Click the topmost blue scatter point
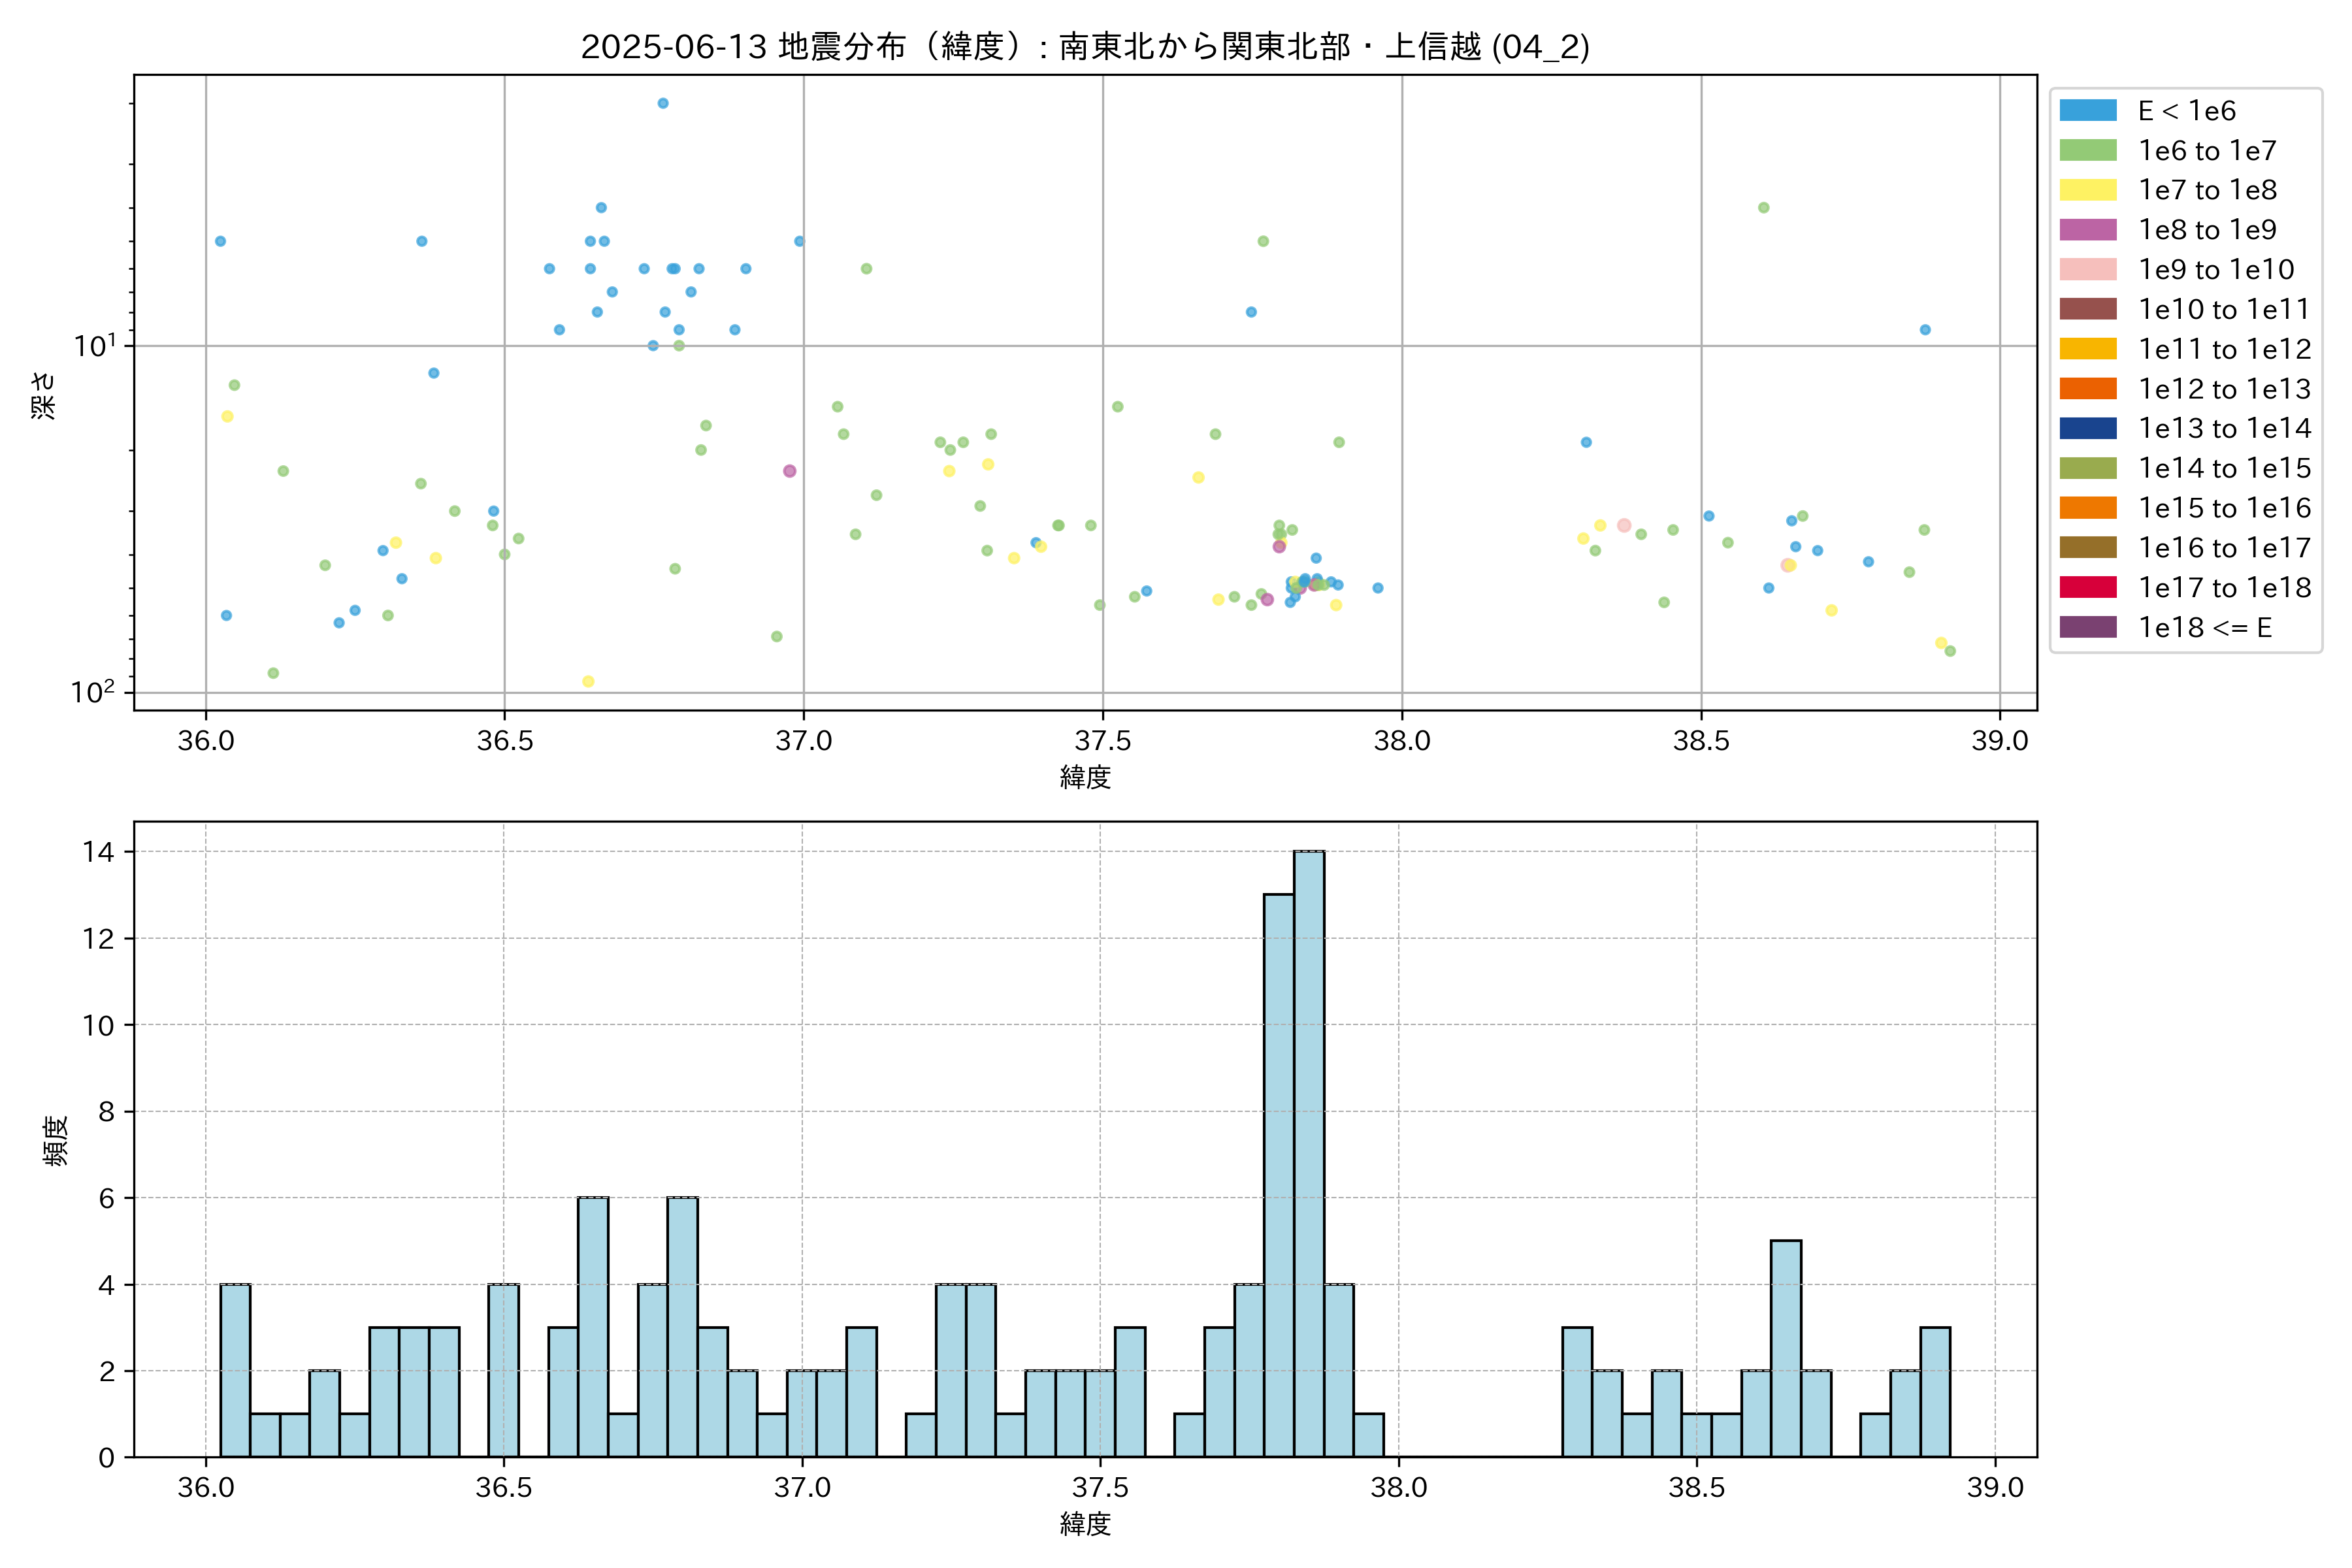The image size is (2352, 1568). pyautogui.click(x=663, y=103)
